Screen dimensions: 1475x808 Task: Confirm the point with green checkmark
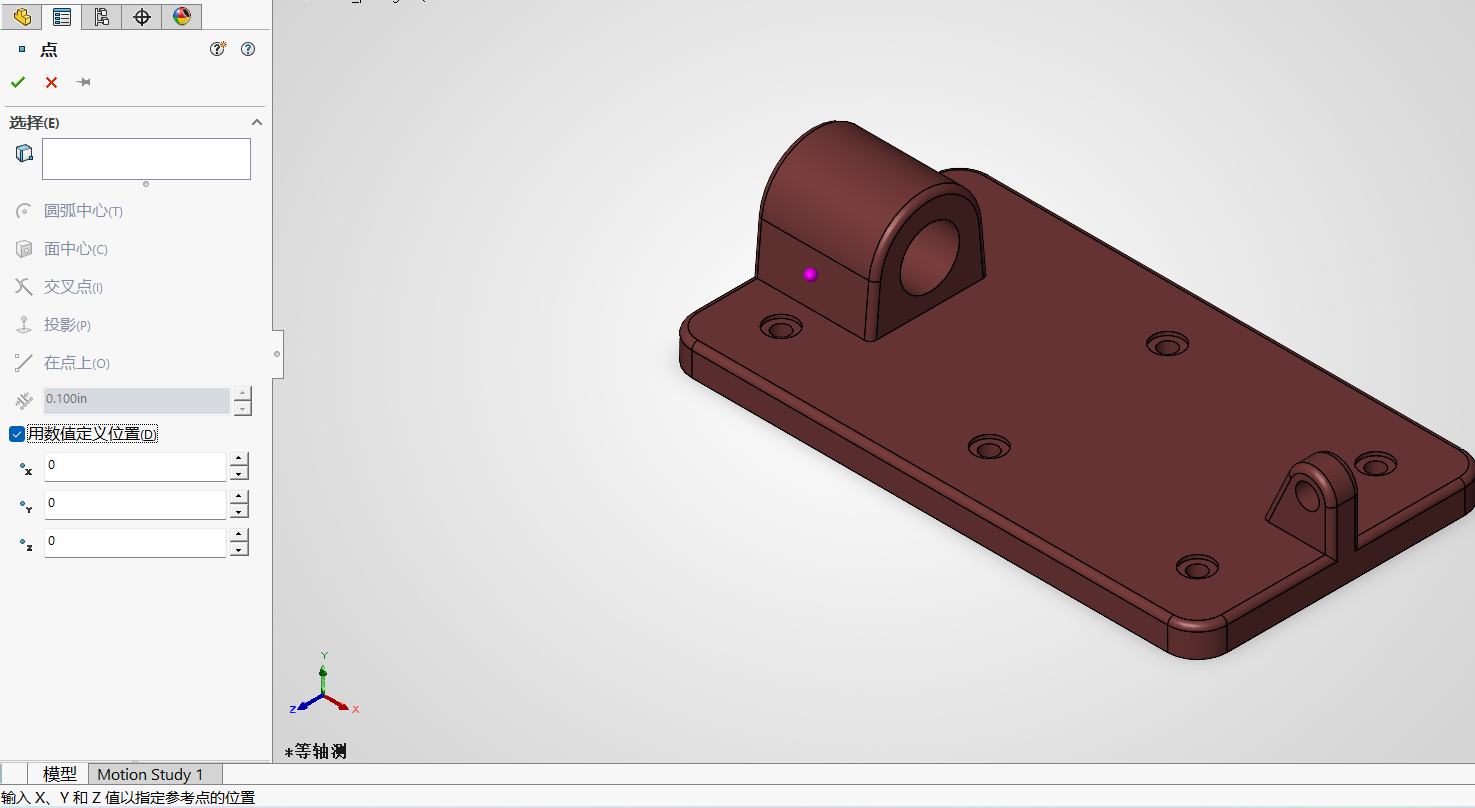pos(18,82)
